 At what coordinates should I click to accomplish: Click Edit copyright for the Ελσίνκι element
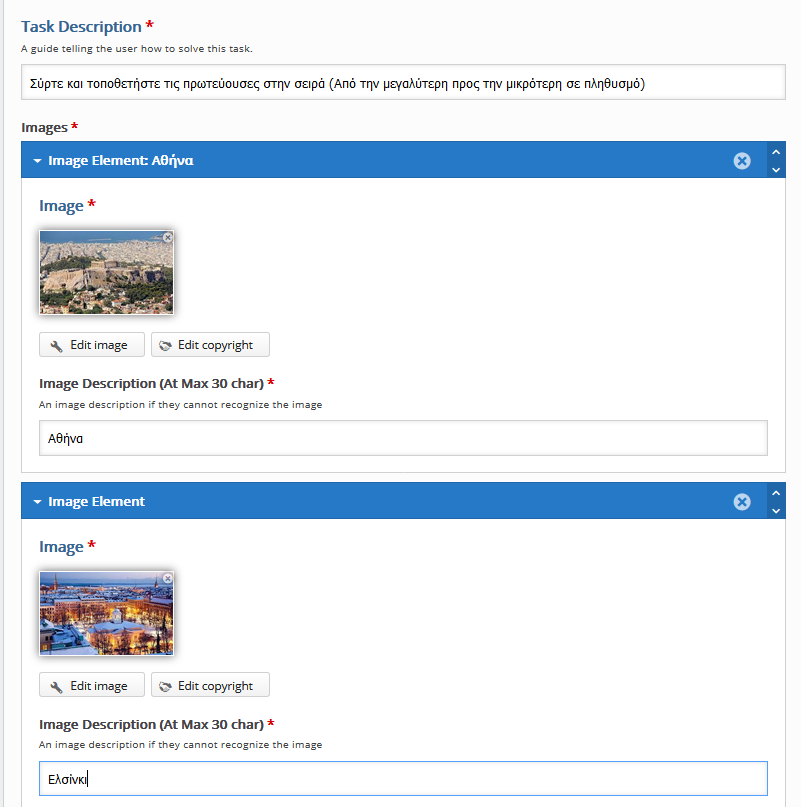click(x=210, y=686)
